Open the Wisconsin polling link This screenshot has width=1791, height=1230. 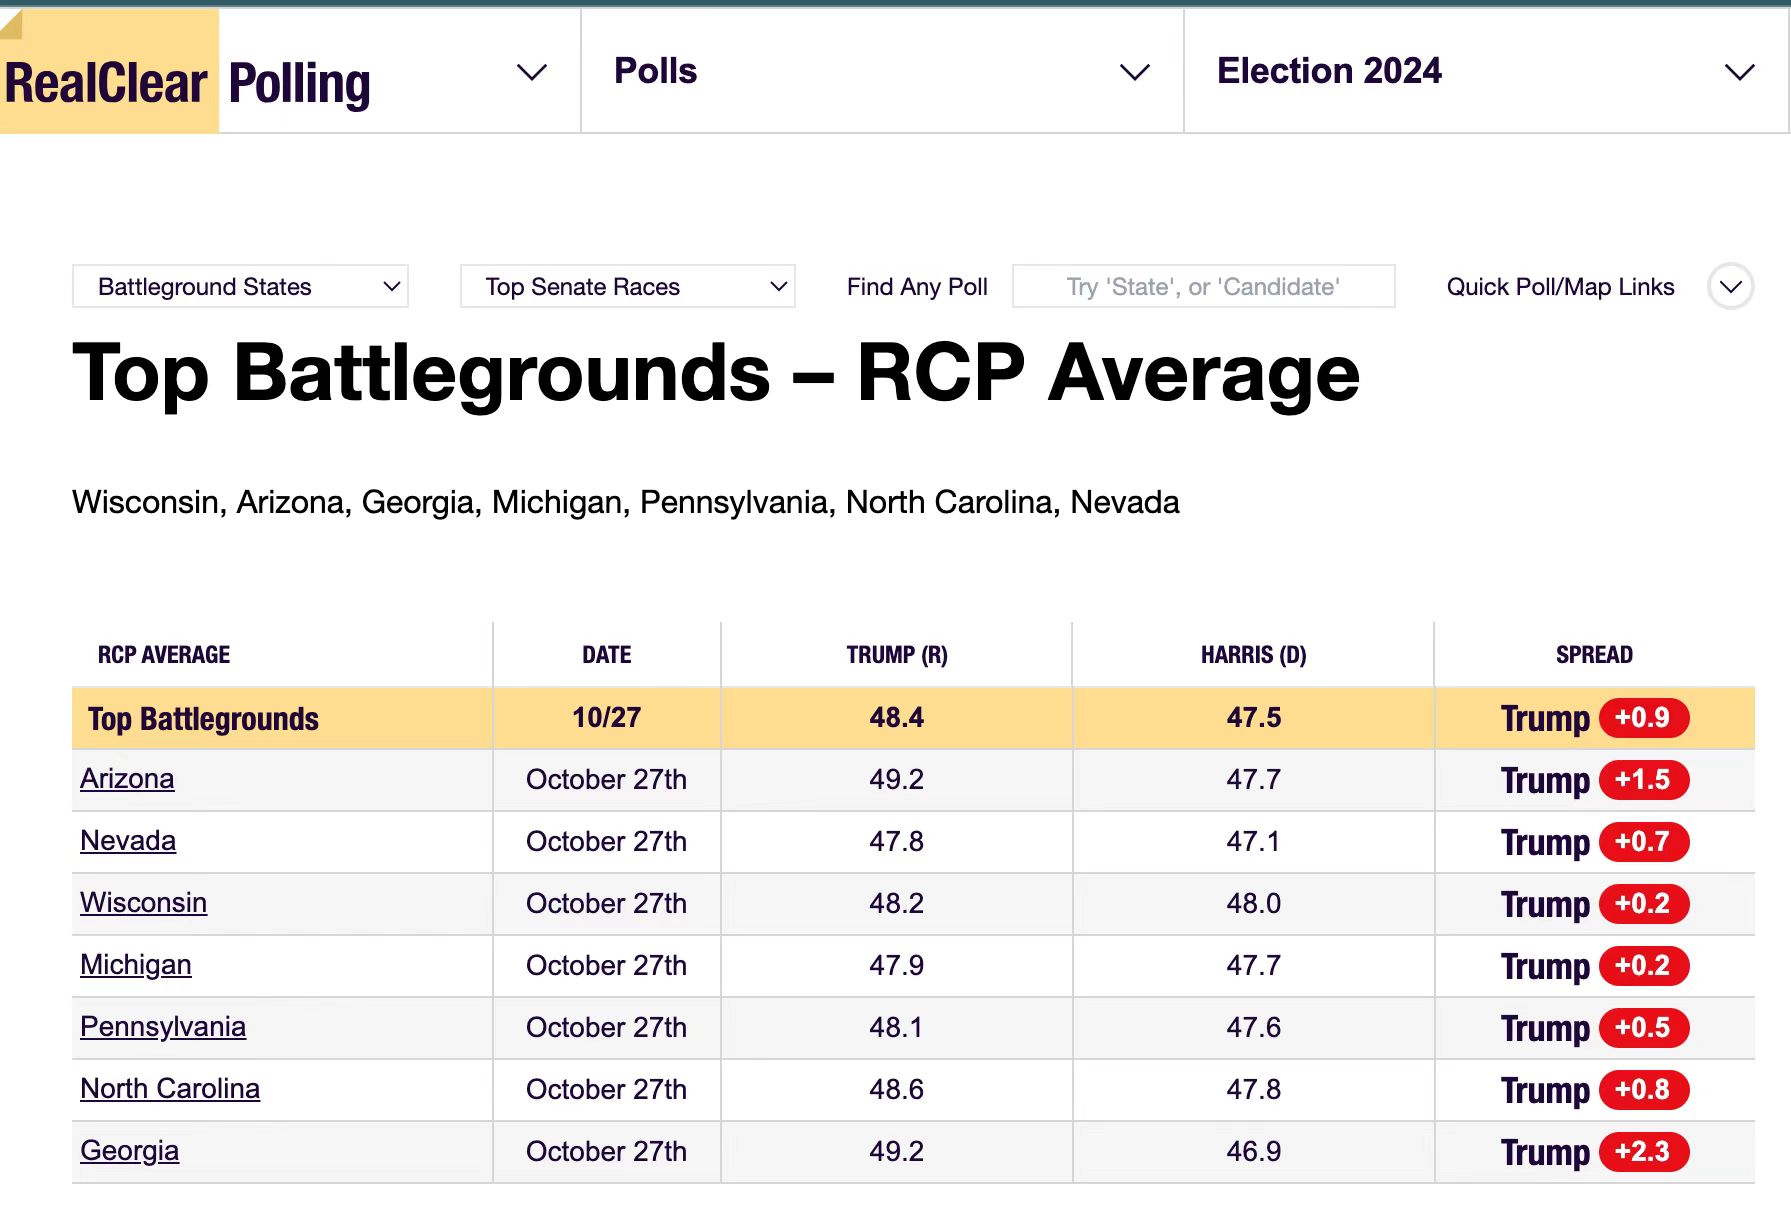click(143, 903)
